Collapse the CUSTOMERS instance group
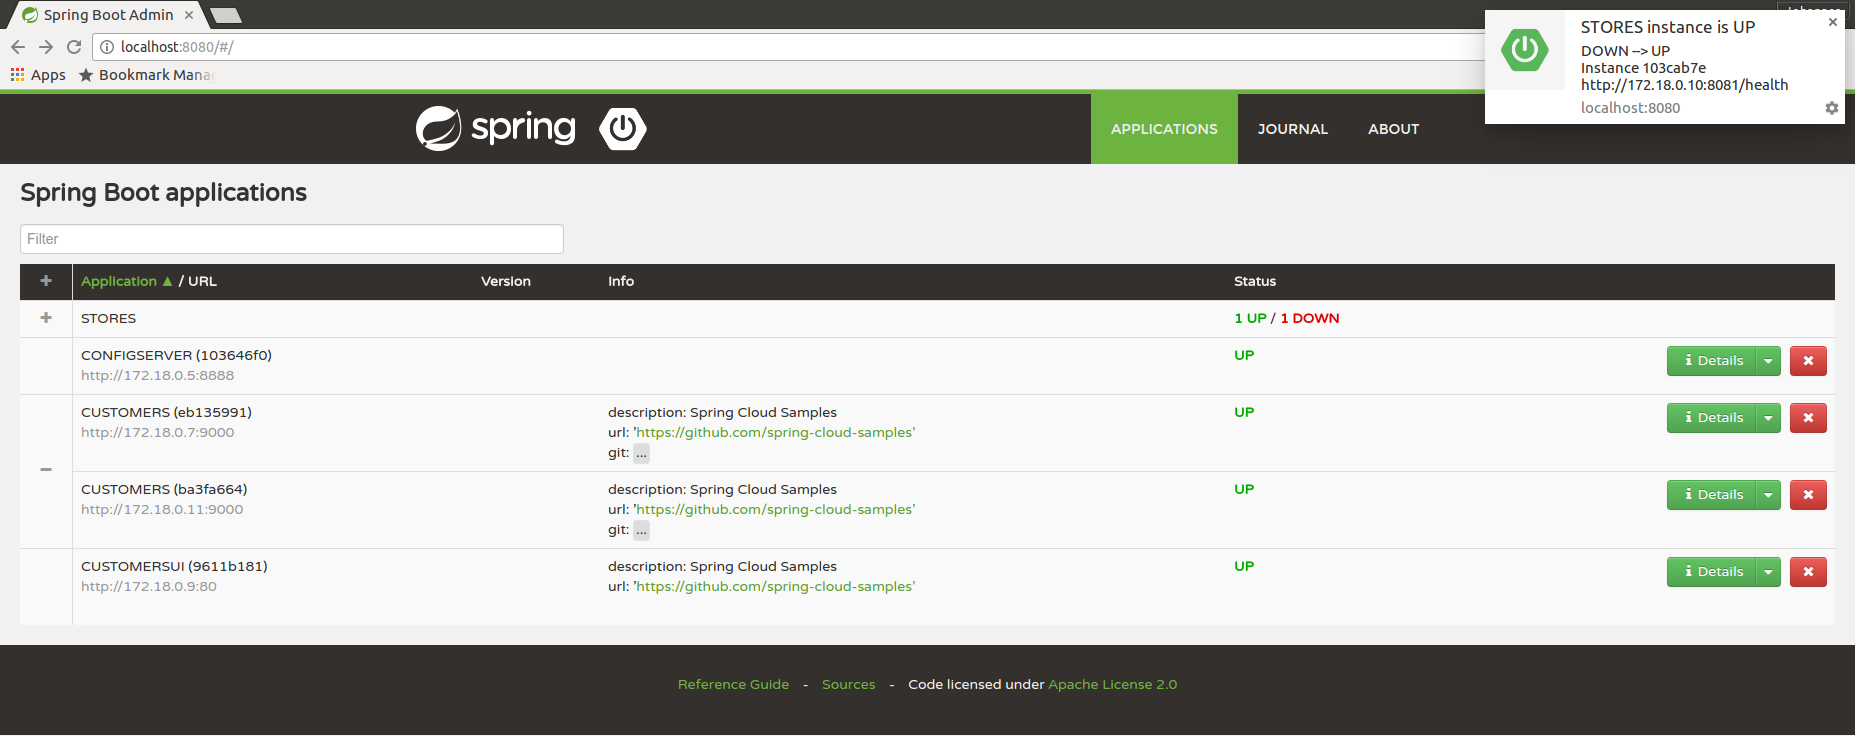The image size is (1855, 736). click(x=46, y=470)
